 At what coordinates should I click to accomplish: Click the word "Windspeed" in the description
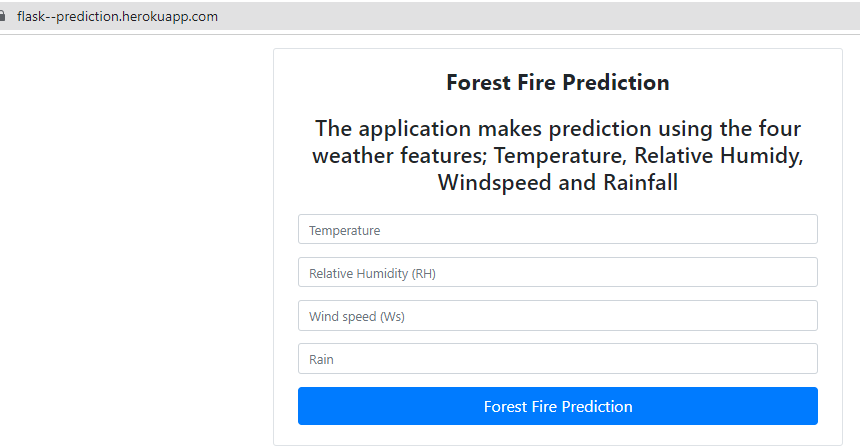click(494, 183)
